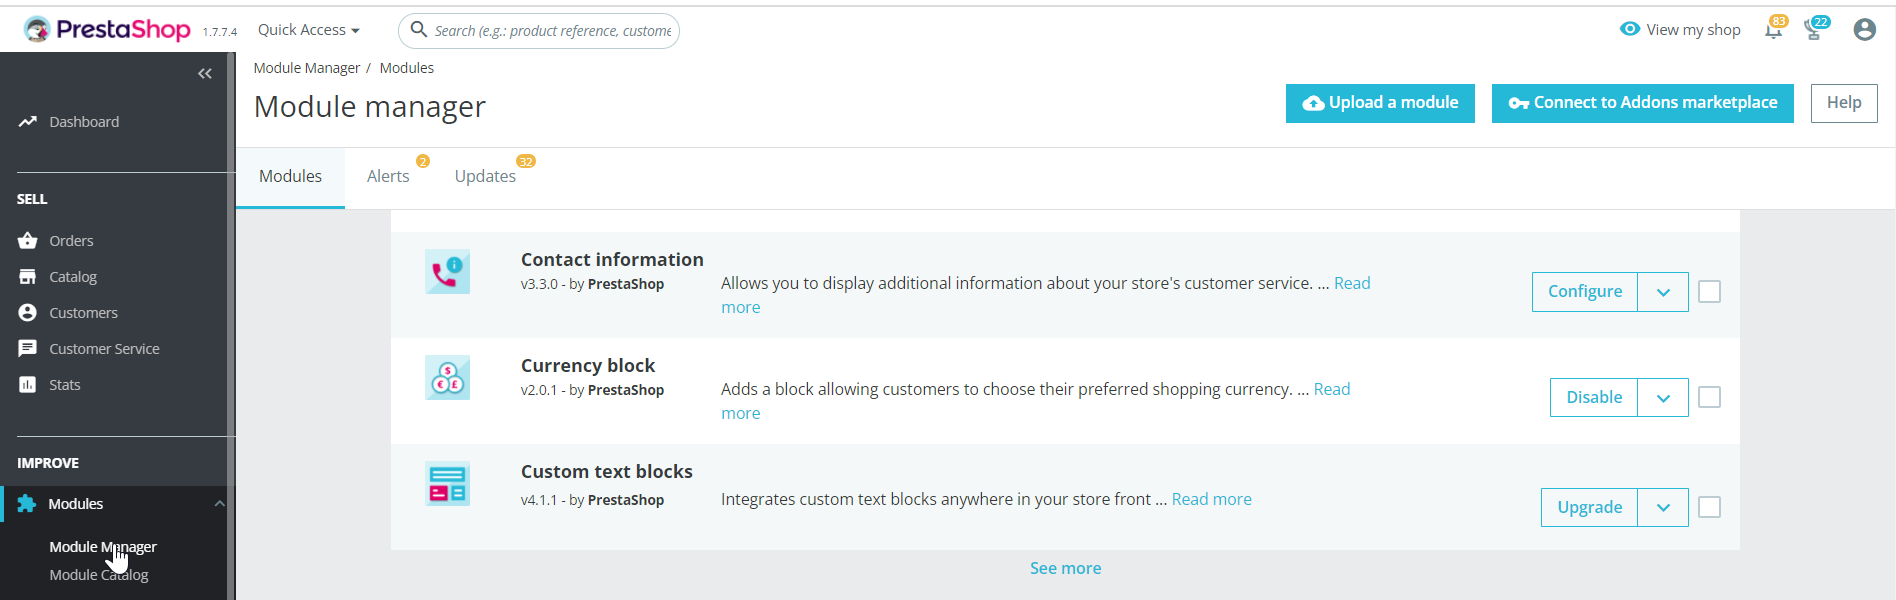Open the user profile avatar icon
The height and width of the screenshot is (600, 1896).
1864,30
